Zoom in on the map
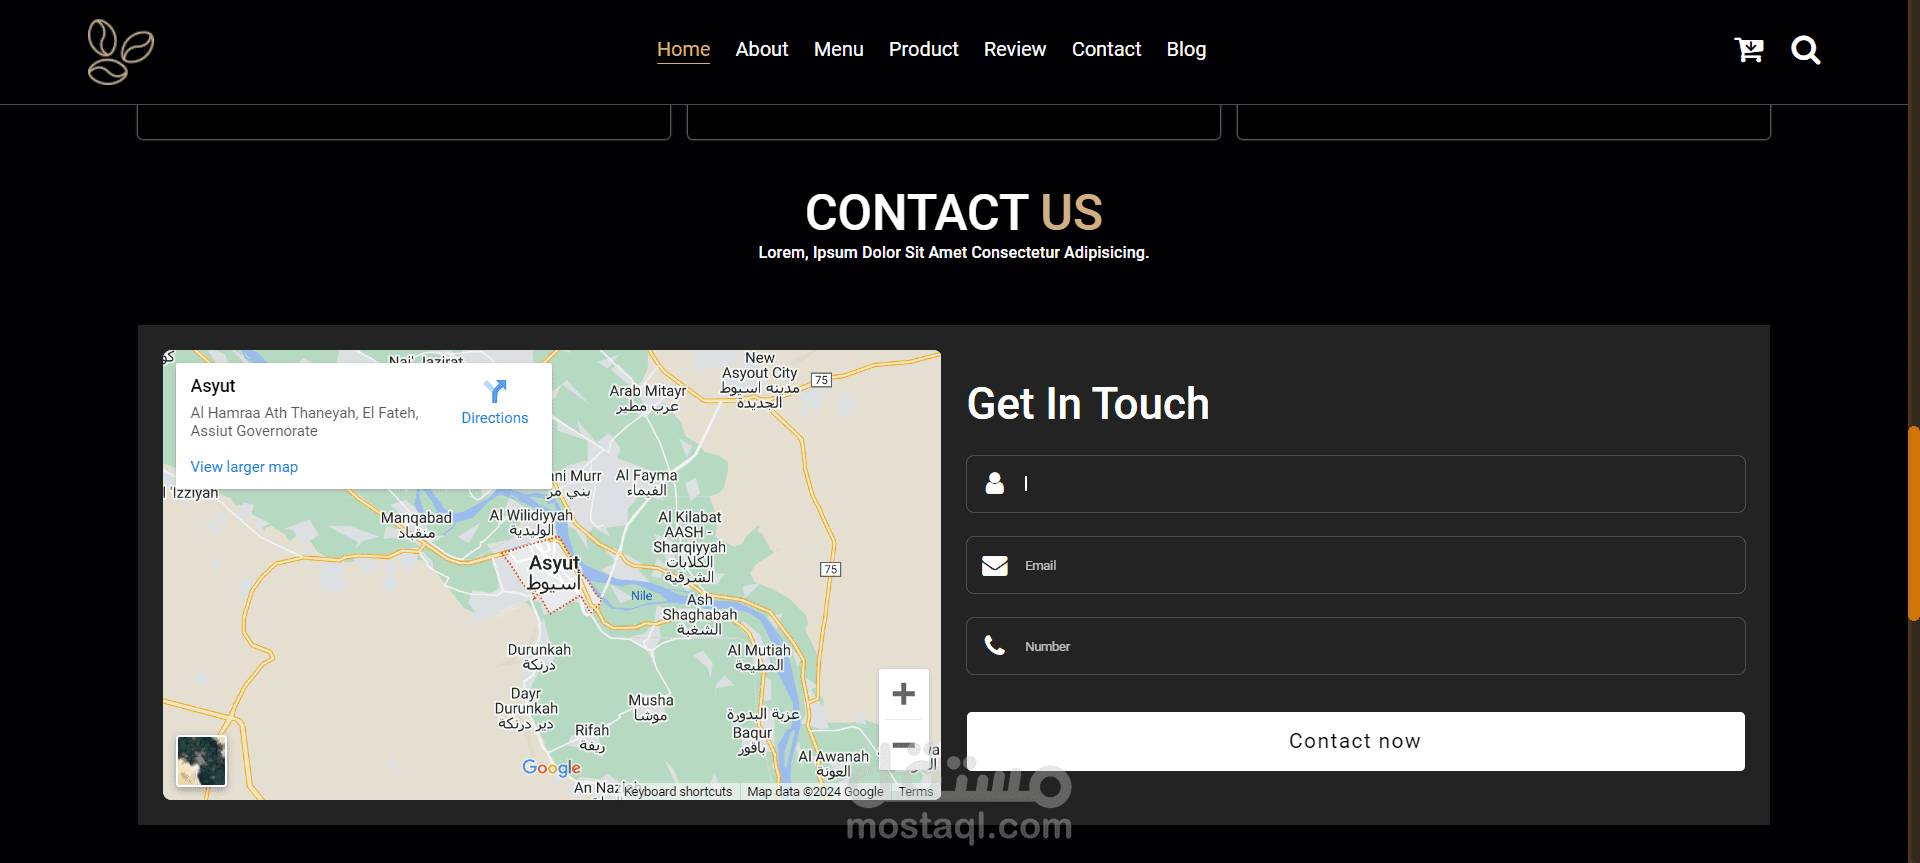 tap(903, 694)
